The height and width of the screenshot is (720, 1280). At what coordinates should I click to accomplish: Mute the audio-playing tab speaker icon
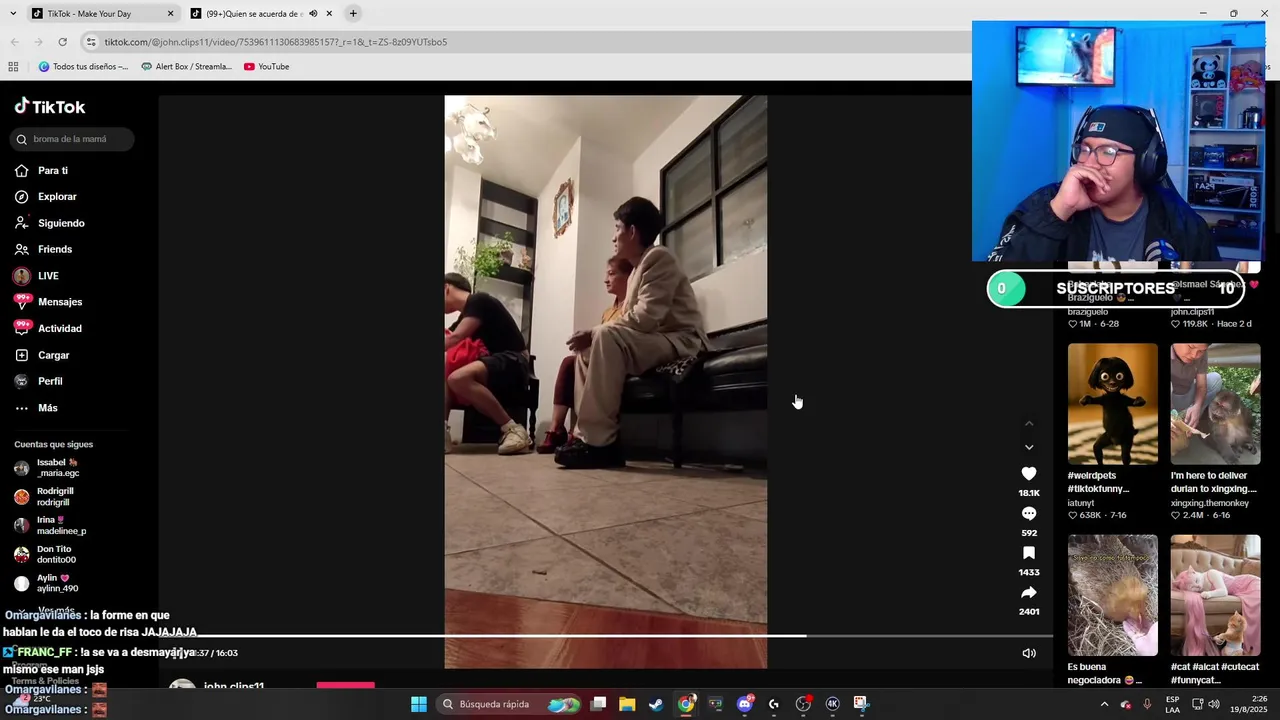coord(313,14)
